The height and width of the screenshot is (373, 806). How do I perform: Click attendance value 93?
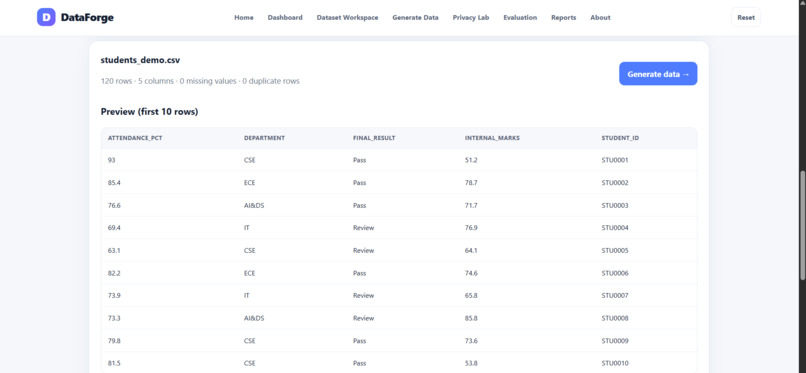112,160
